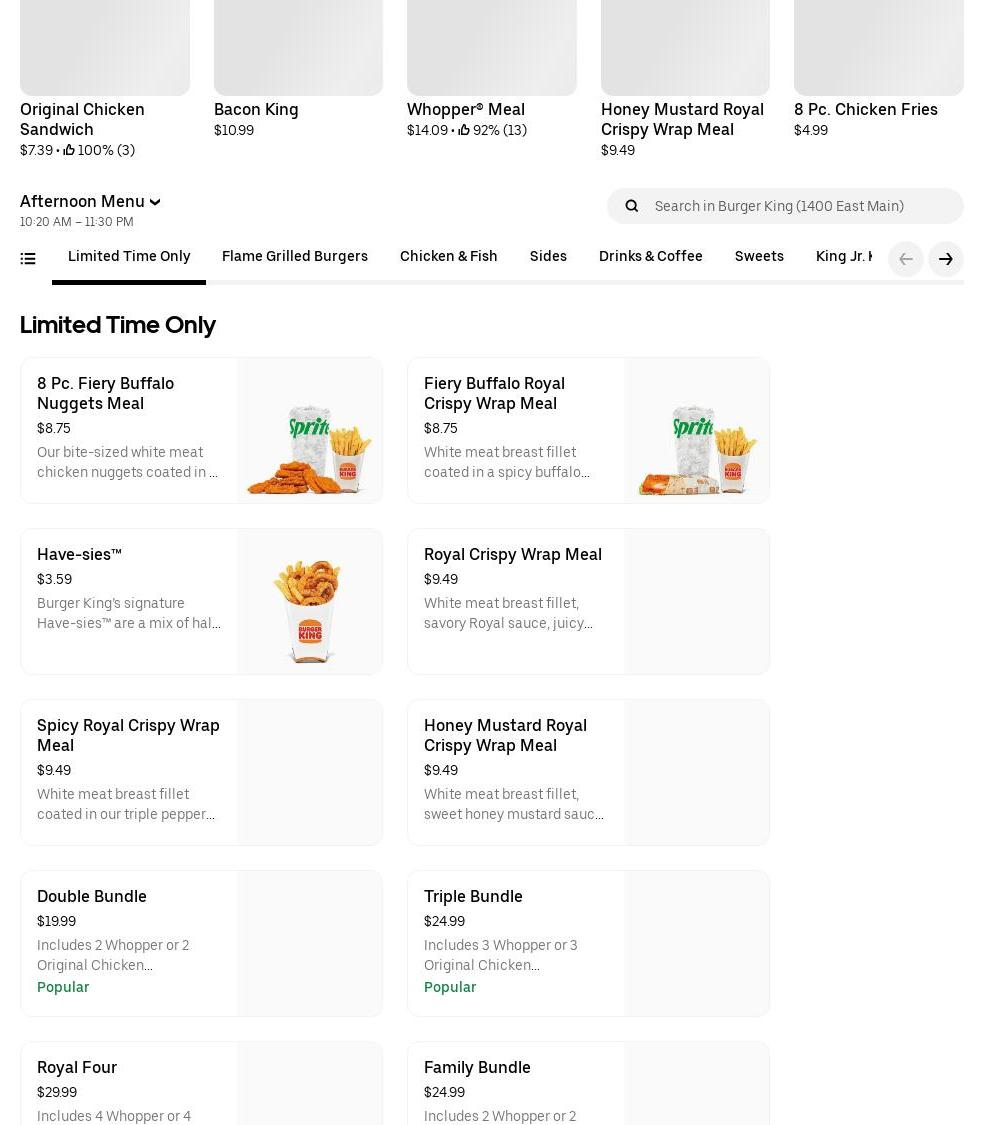The image size is (984, 1125).
Task: Click the Whopper Meal thumbs-up rating icon
Action: click(x=464, y=131)
